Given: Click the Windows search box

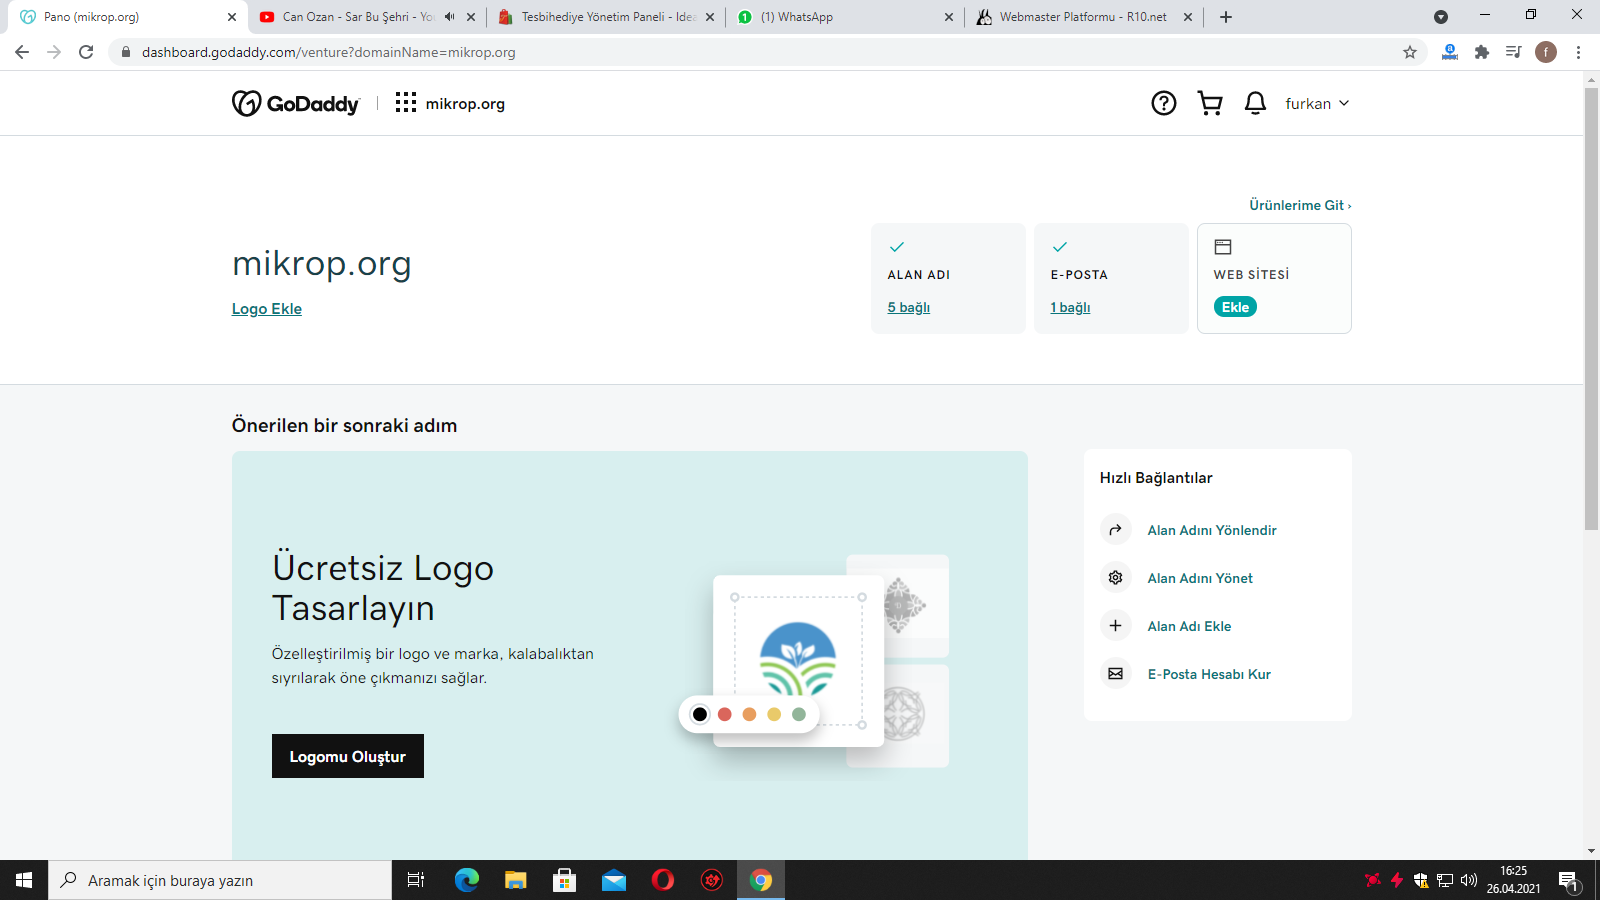Looking at the screenshot, I should point(220,880).
